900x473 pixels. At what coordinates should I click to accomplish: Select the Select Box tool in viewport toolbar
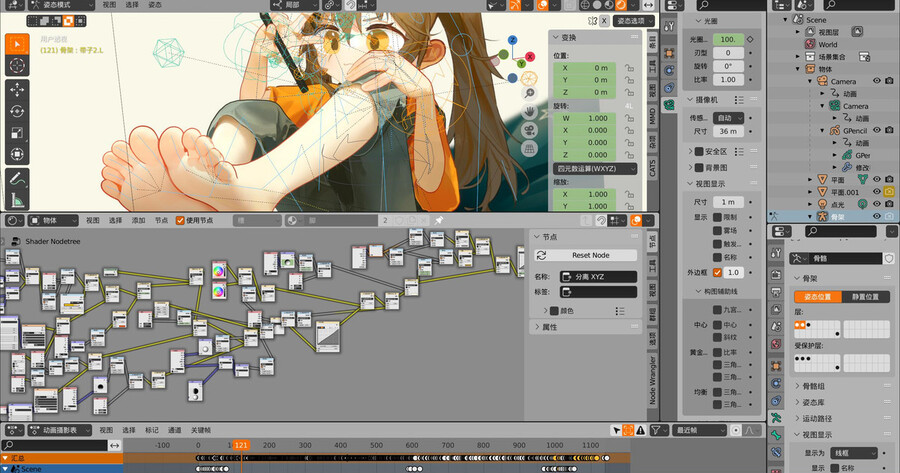pos(17,45)
